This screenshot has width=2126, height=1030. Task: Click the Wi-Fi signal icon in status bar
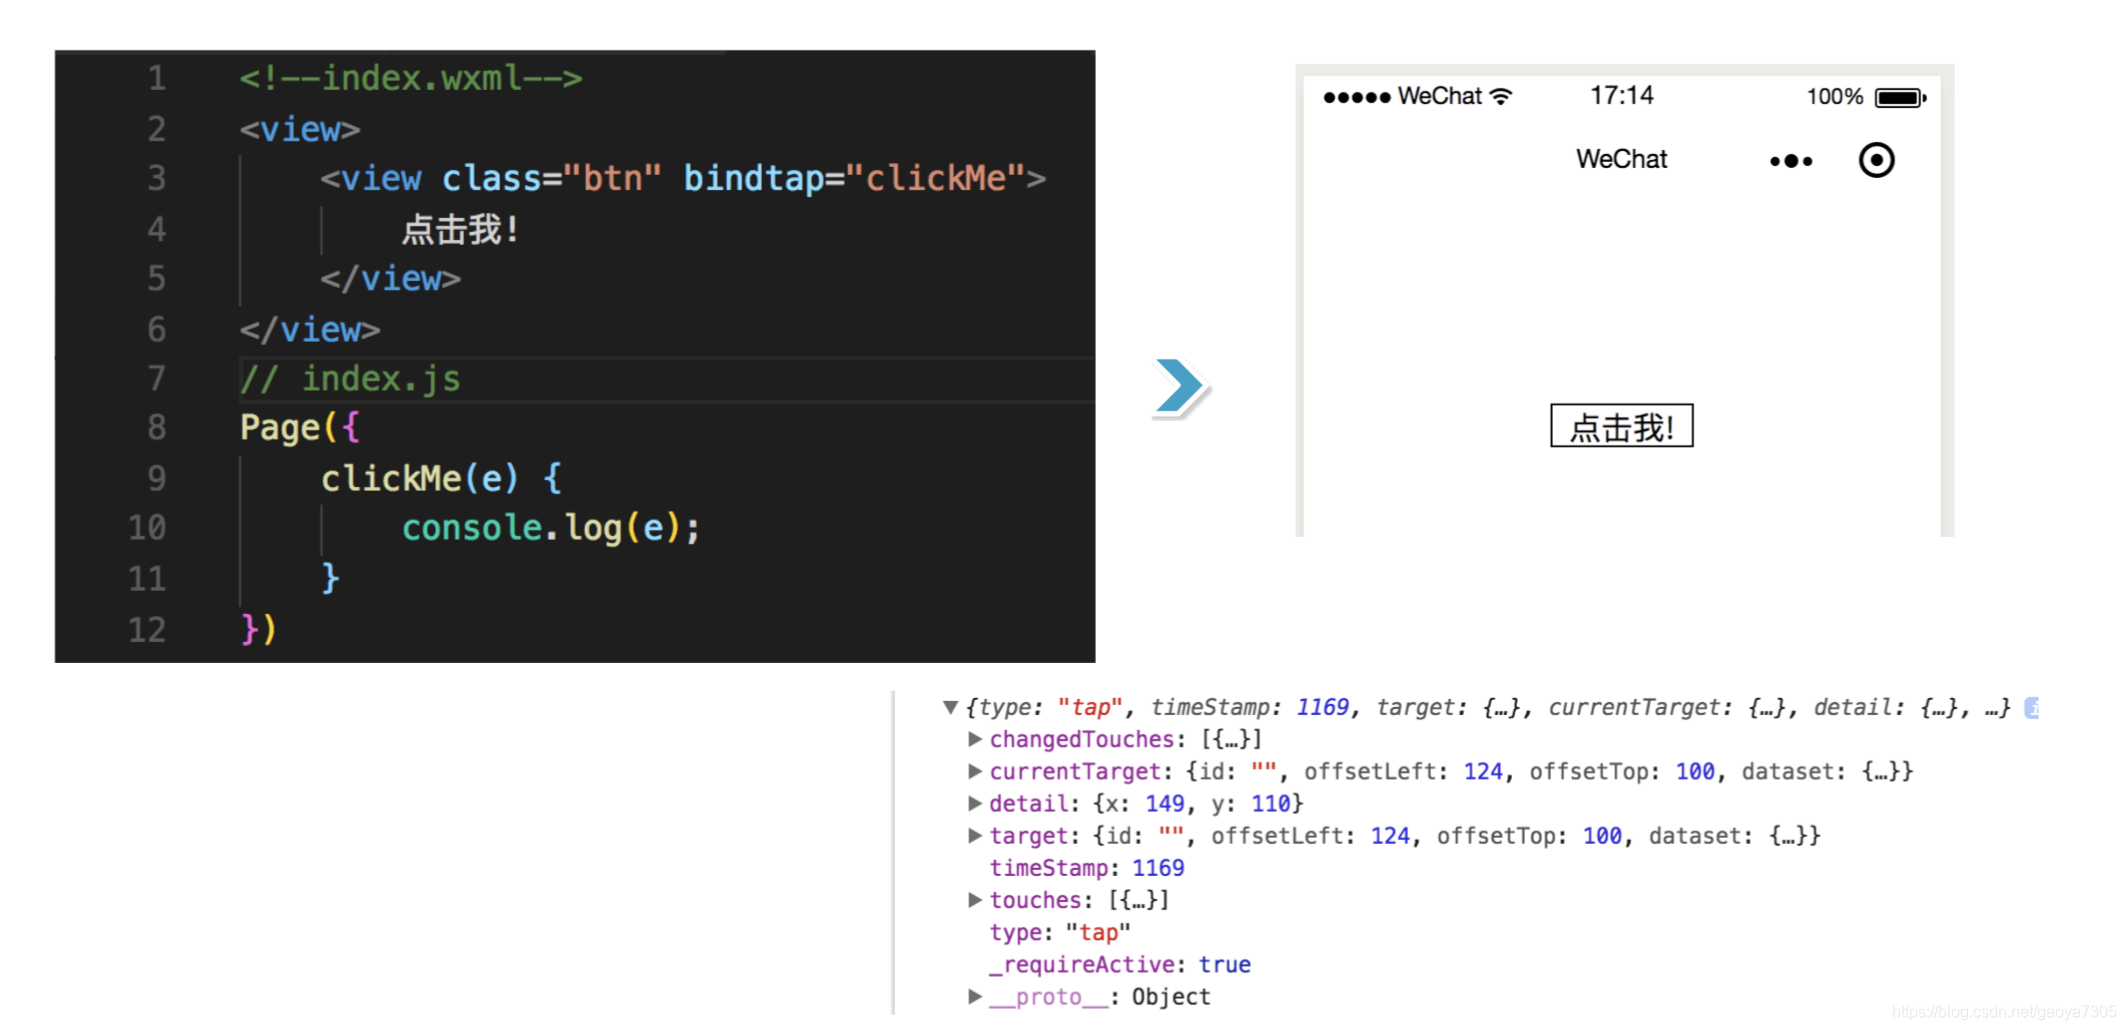pyautogui.click(x=1500, y=96)
